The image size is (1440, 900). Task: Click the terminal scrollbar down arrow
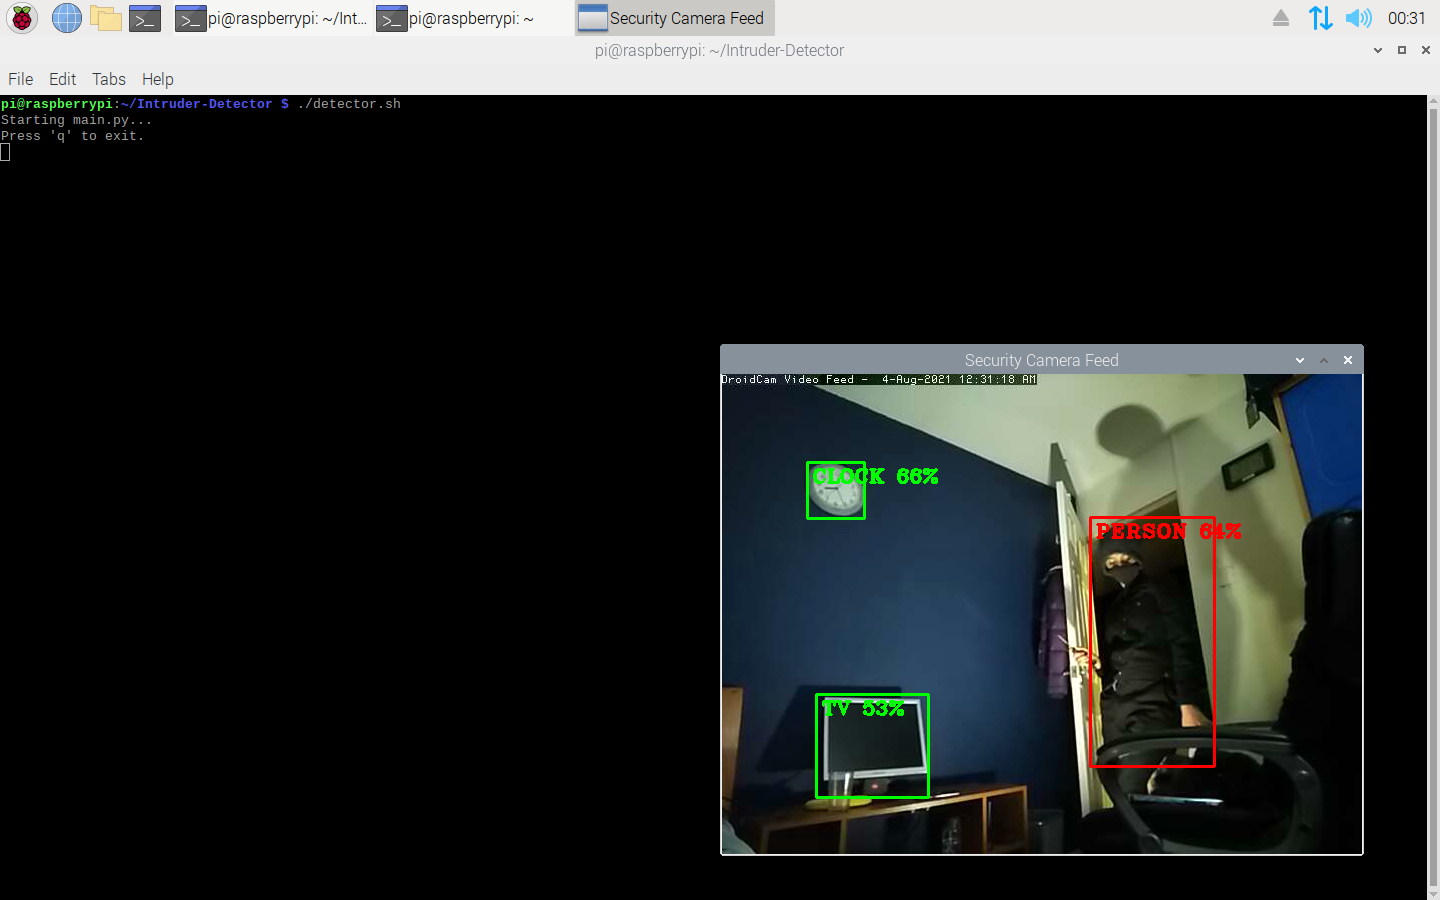pos(1433,893)
